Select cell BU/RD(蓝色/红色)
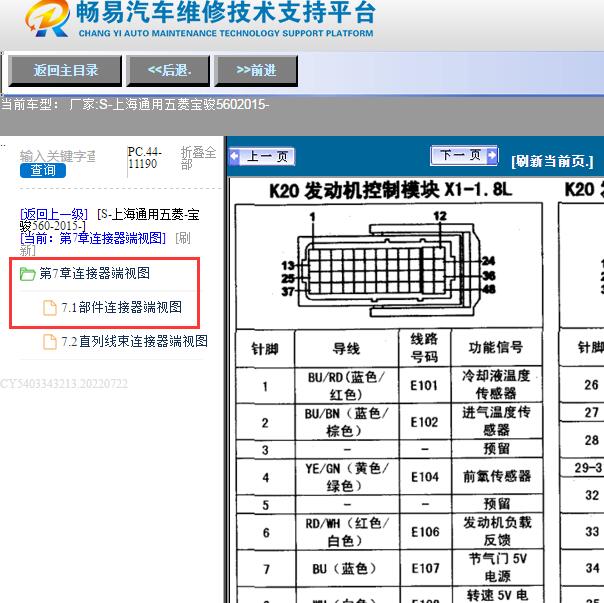 [346, 386]
